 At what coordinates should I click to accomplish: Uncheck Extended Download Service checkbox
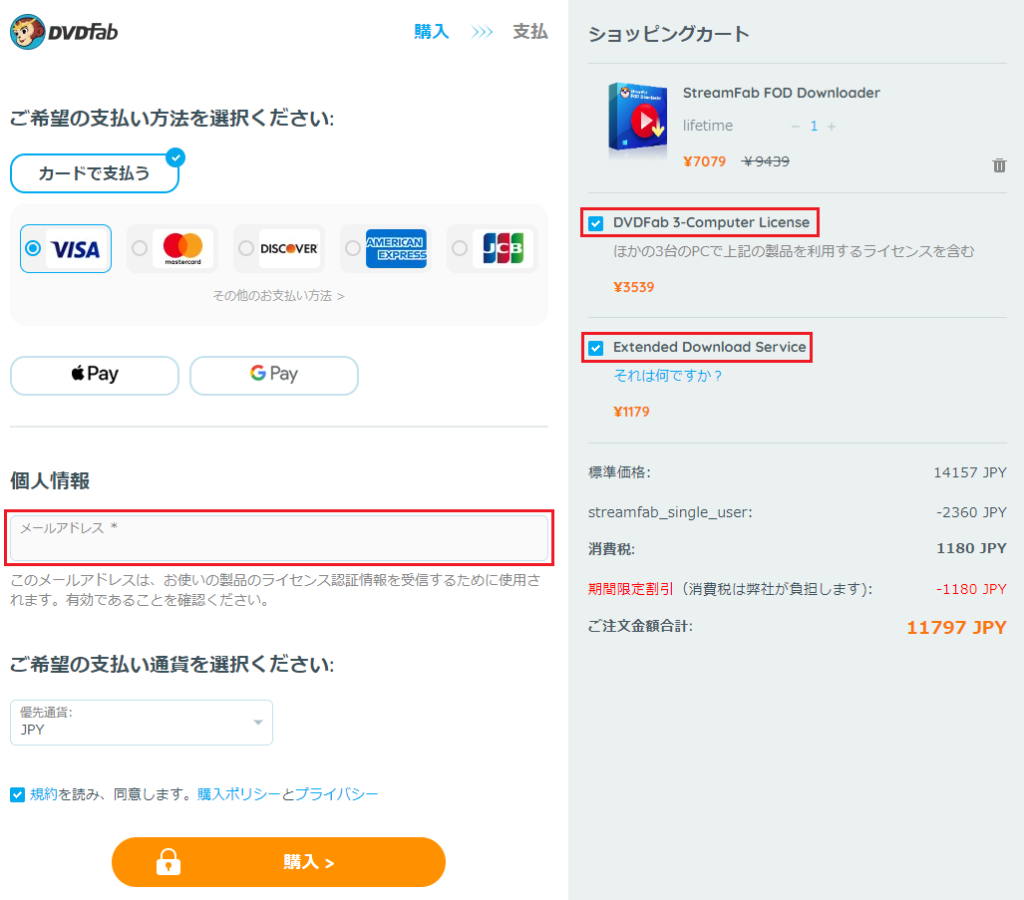pos(596,348)
